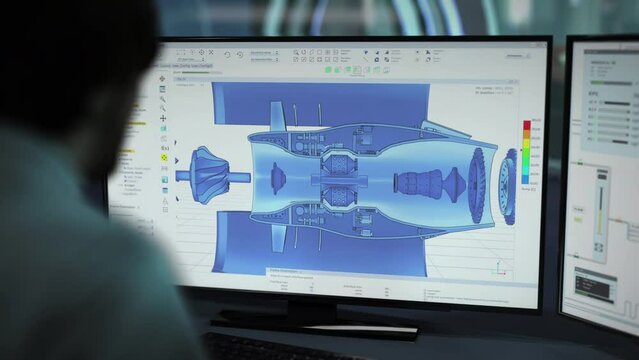The height and width of the screenshot is (360, 639).
Task: Click the crosshair target icon in top toolbar
Action: click(x=202, y=52)
